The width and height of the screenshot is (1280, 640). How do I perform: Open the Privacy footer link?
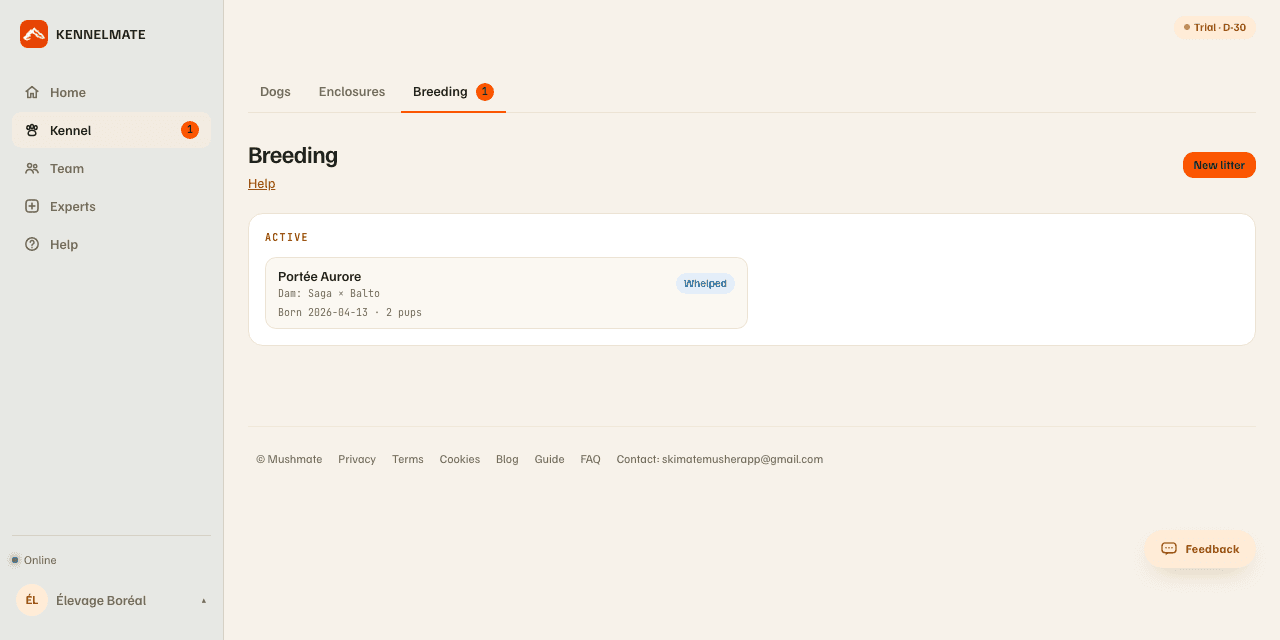click(x=357, y=459)
